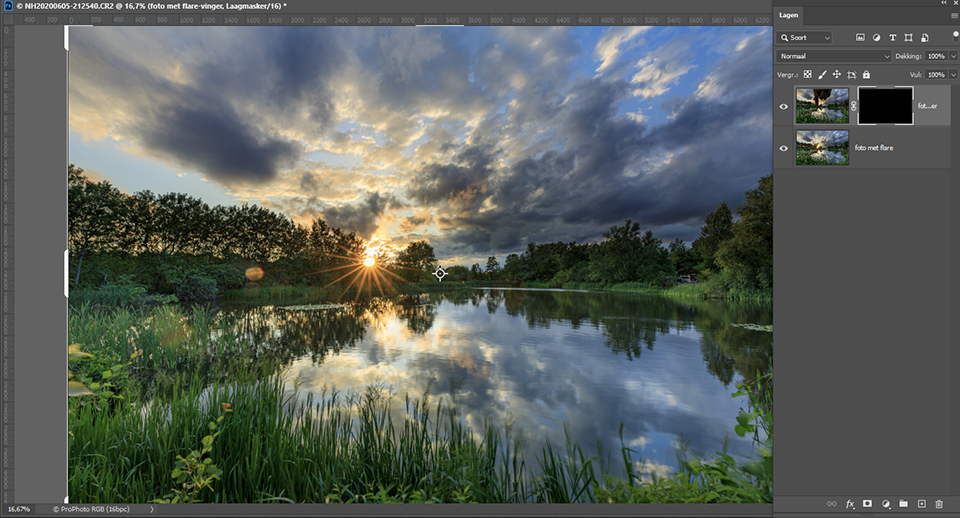This screenshot has height=518, width=960.
Task: Click the 16,67% zoom level field
Action: tap(18, 509)
